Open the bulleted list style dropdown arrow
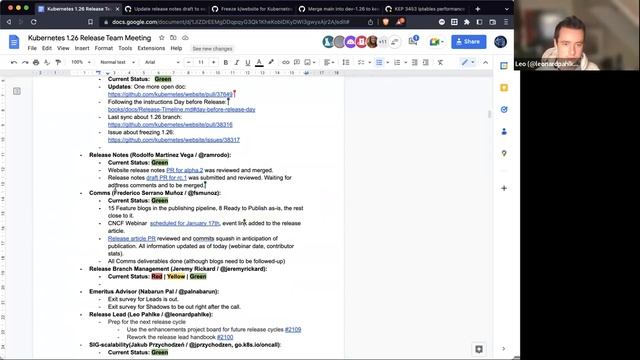Viewport: 640px width, 360px height. tap(387, 62)
